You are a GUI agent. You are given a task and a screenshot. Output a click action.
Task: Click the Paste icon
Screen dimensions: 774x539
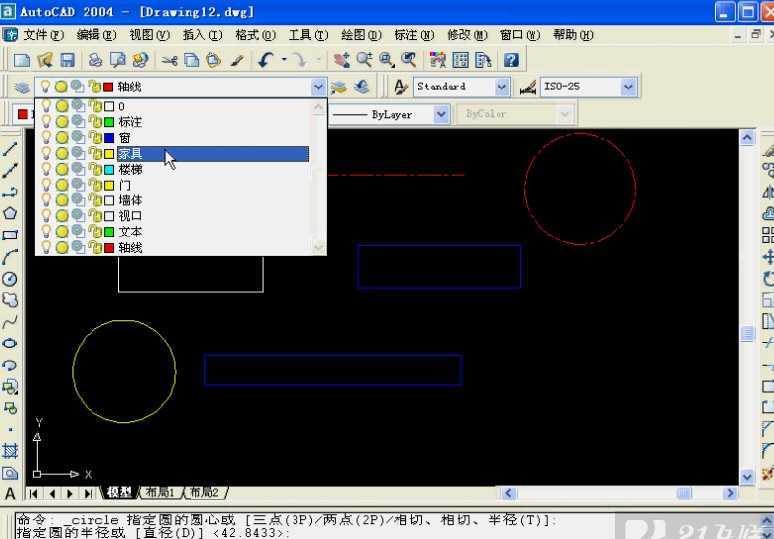coord(213,60)
